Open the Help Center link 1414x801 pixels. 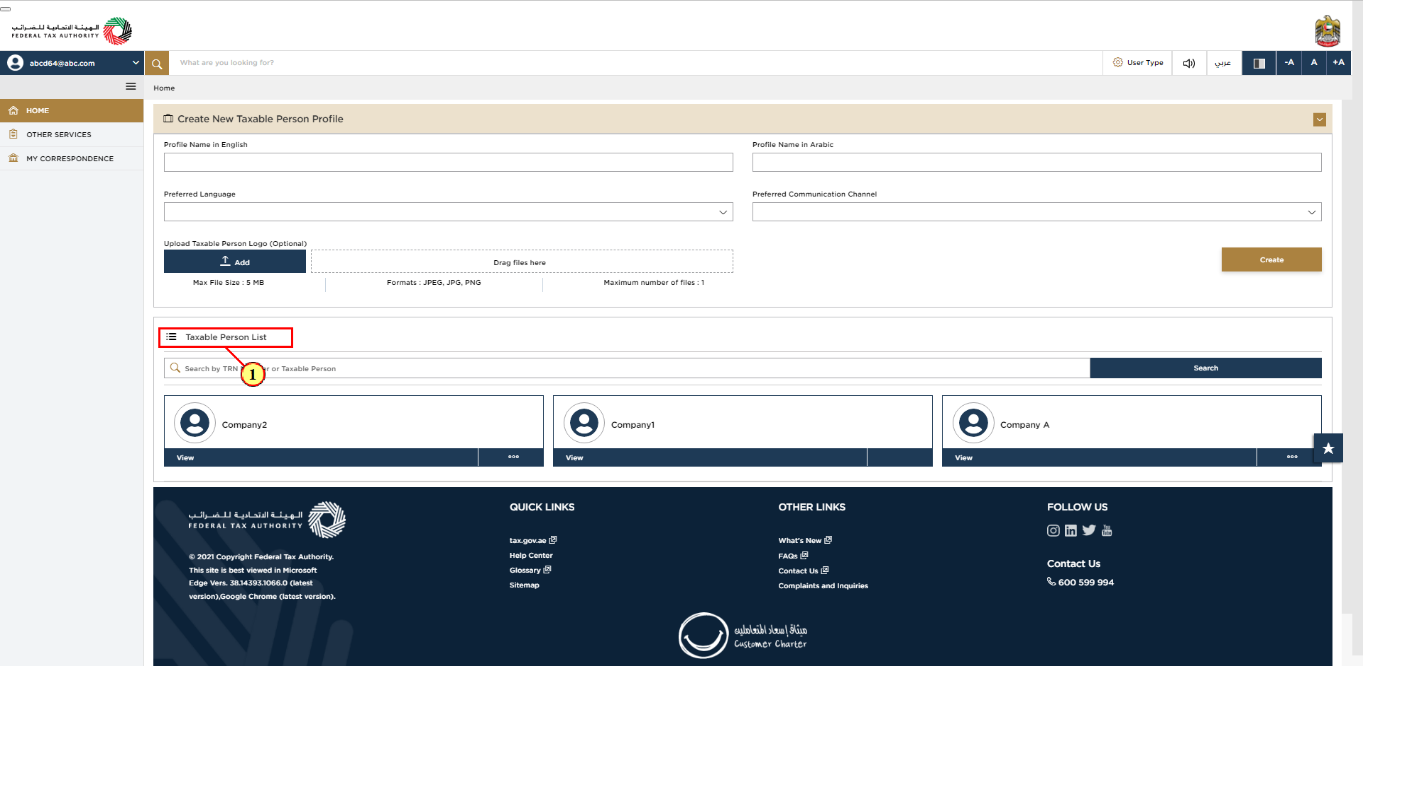531,555
